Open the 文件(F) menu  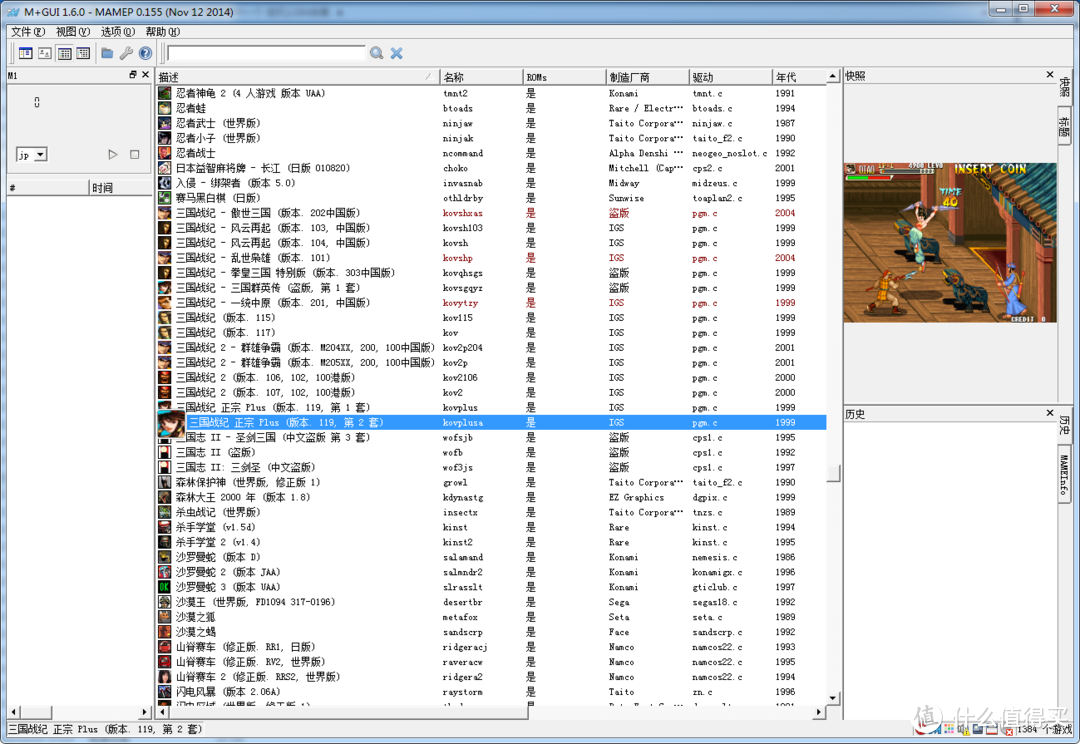[28, 32]
